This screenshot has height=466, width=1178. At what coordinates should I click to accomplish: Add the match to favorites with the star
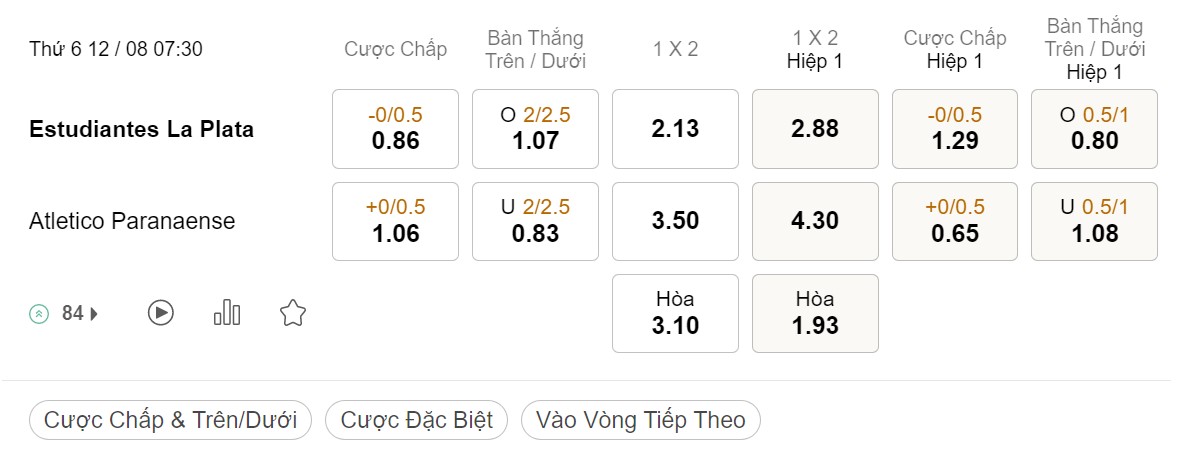click(x=292, y=313)
